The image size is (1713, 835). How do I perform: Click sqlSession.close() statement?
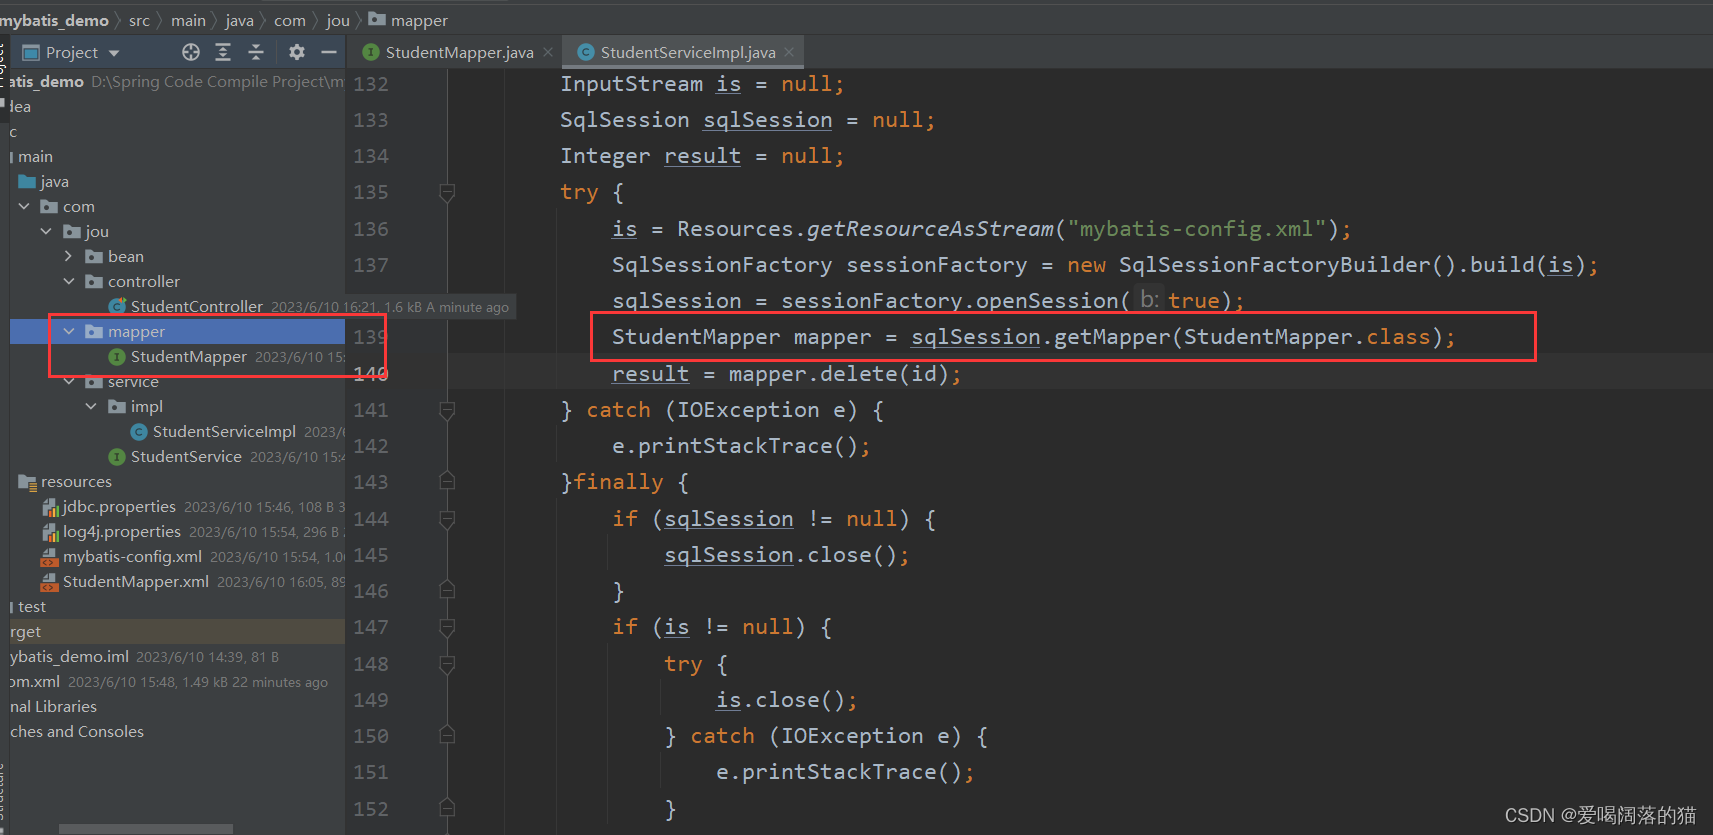click(x=787, y=555)
